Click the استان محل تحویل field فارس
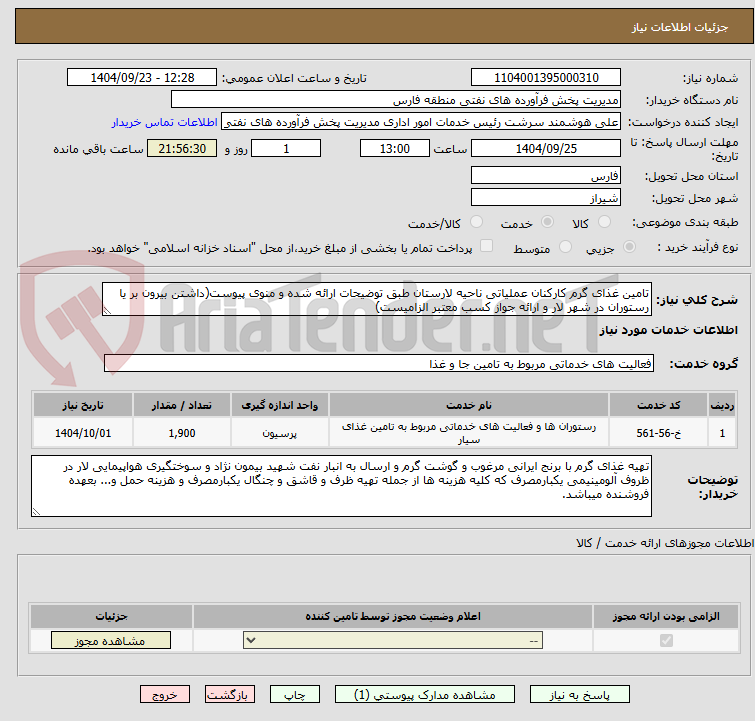The height and width of the screenshot is (721, 755). [x=546, y=175]
